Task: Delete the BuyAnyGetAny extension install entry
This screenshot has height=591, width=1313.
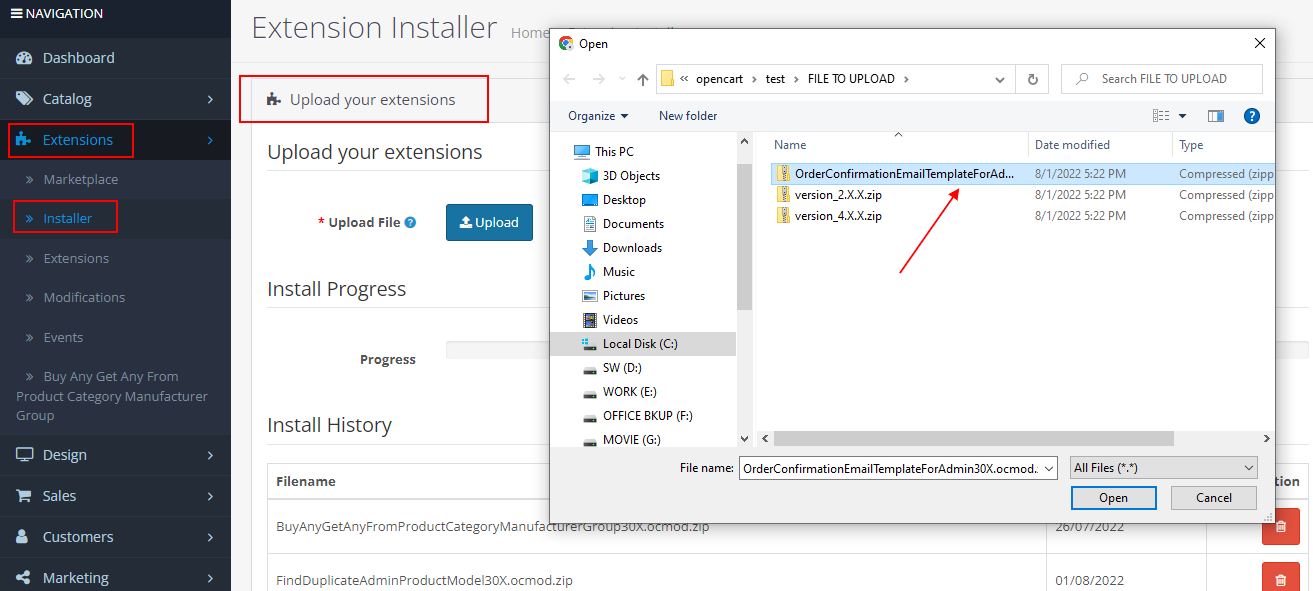Action: [1280, 526]
